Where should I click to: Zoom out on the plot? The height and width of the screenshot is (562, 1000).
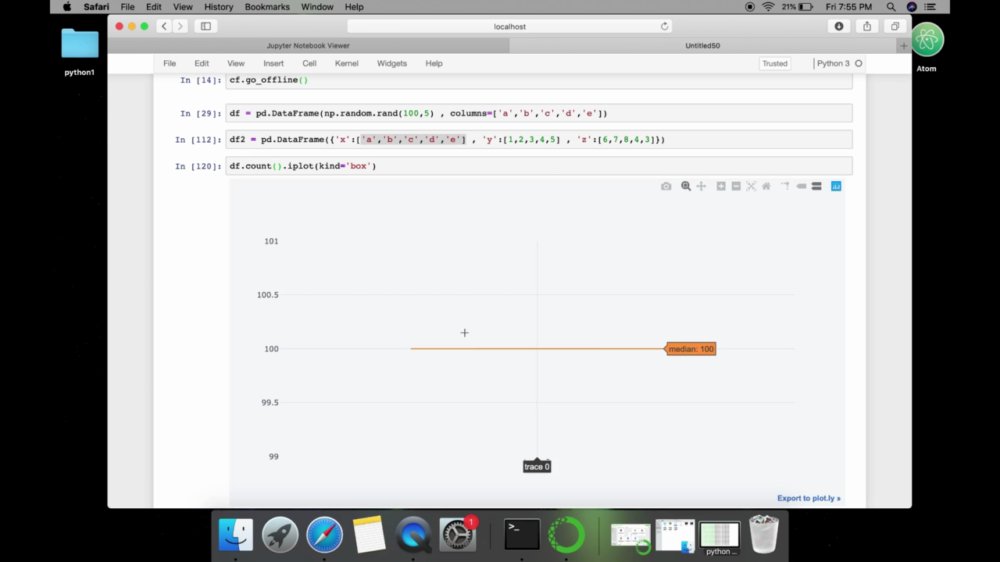(x=736, y=186)
